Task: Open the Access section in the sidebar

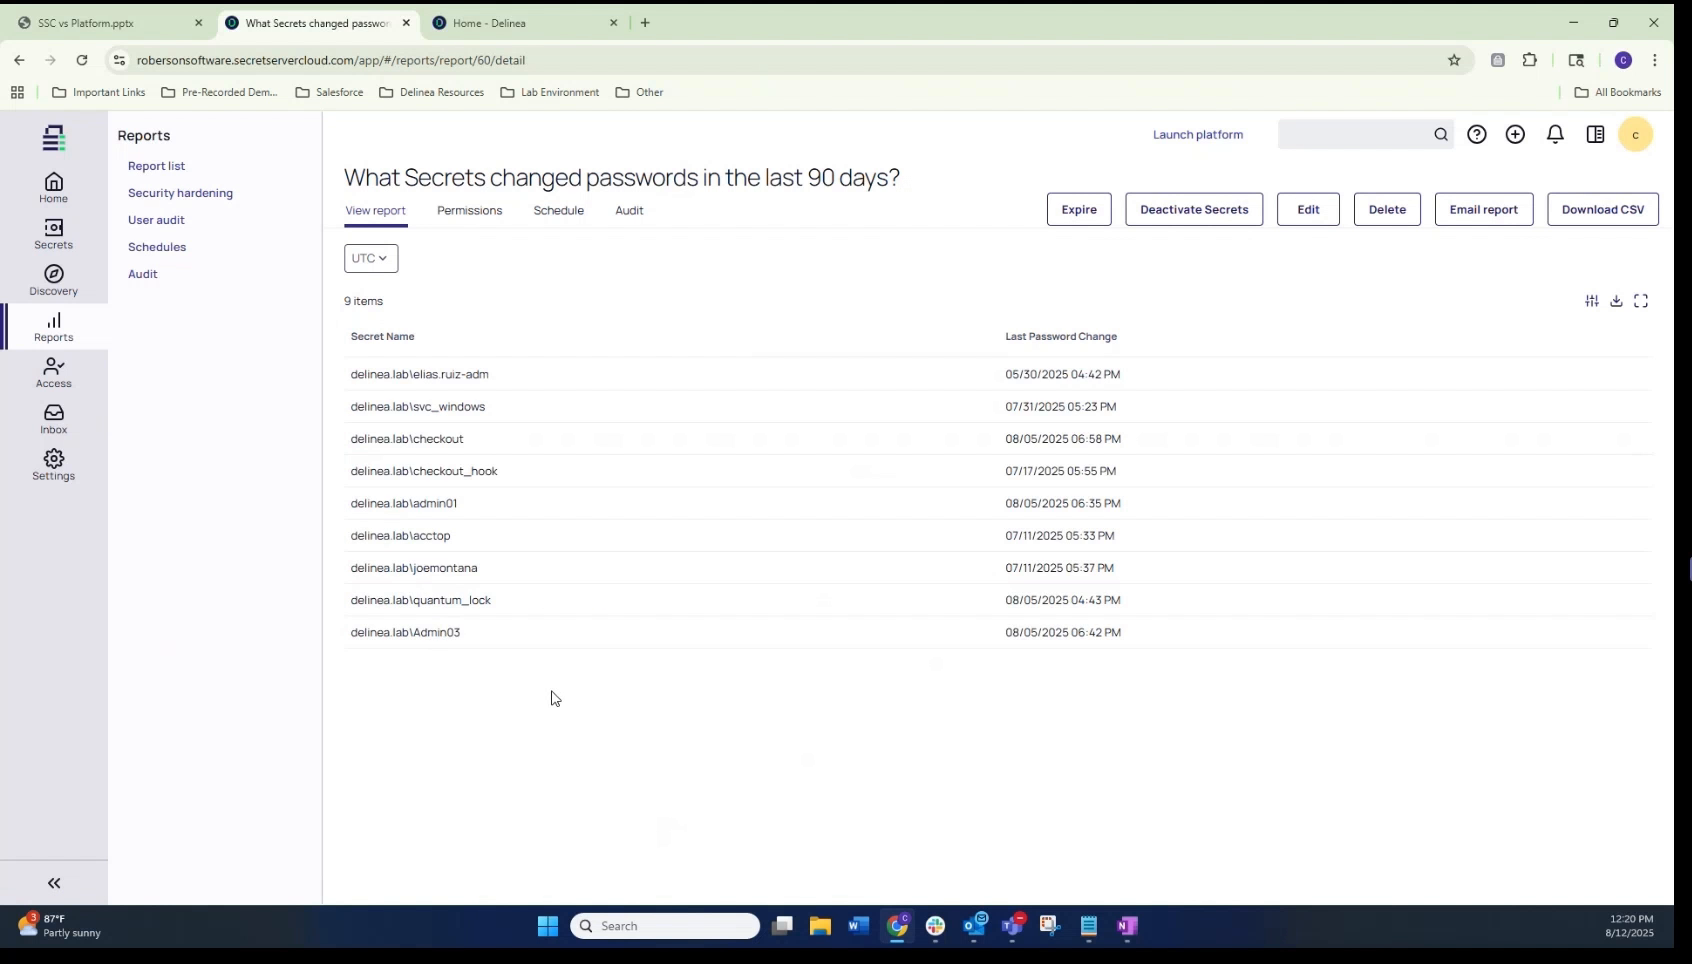Action: (x=53, y=372)
